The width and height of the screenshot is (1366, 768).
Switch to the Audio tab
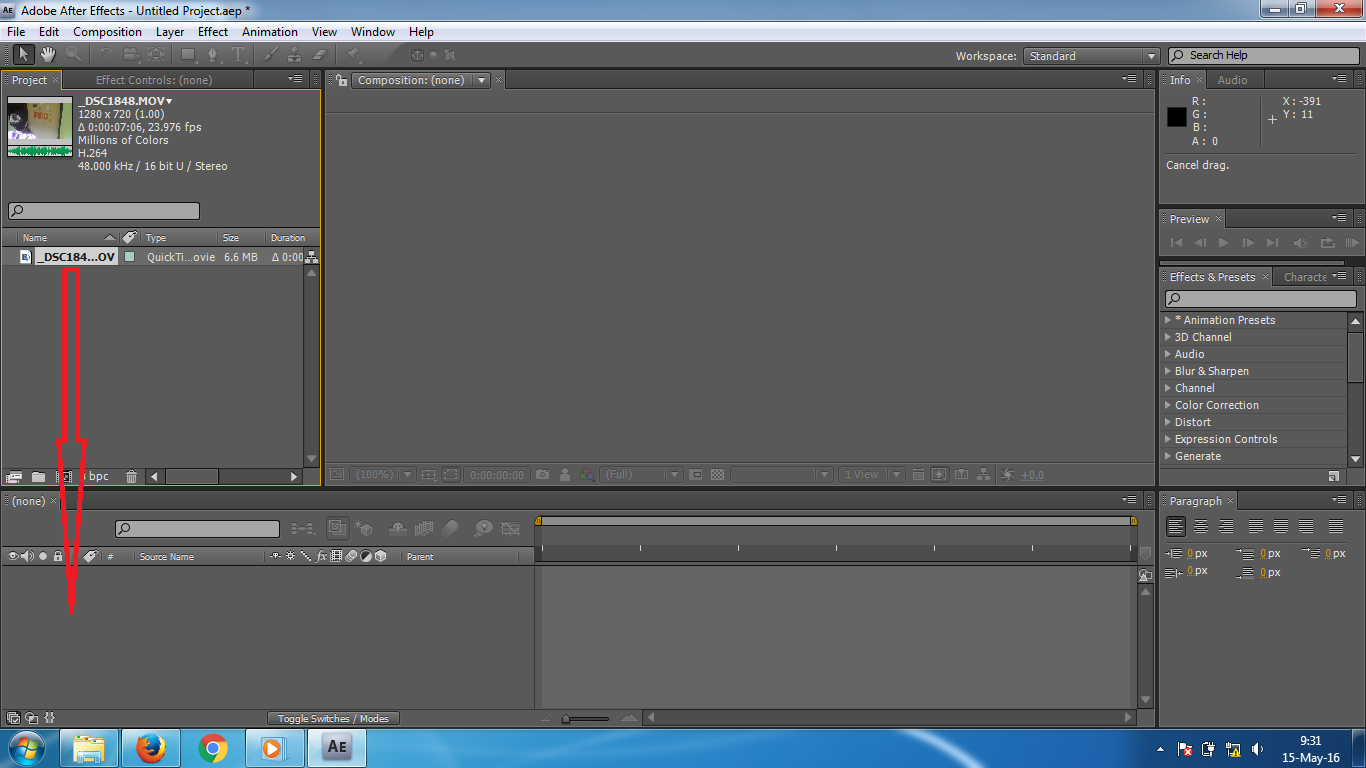click(x=1233, y=80)
